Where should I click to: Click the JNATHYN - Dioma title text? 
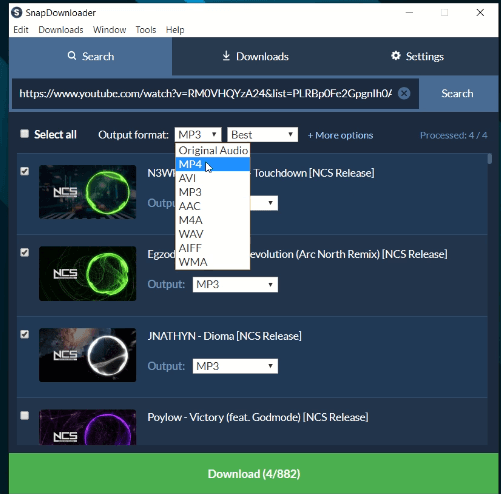point(224,336)
